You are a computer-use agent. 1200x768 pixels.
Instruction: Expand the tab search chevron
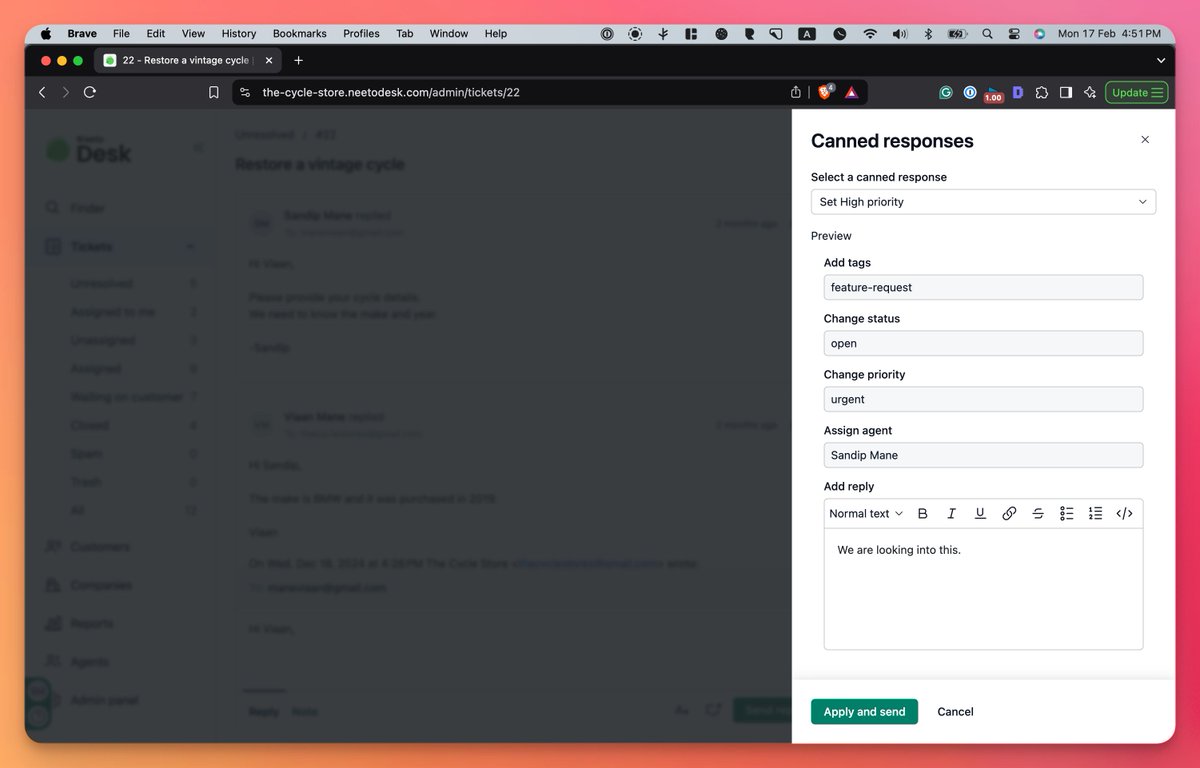pos(1159,60)
